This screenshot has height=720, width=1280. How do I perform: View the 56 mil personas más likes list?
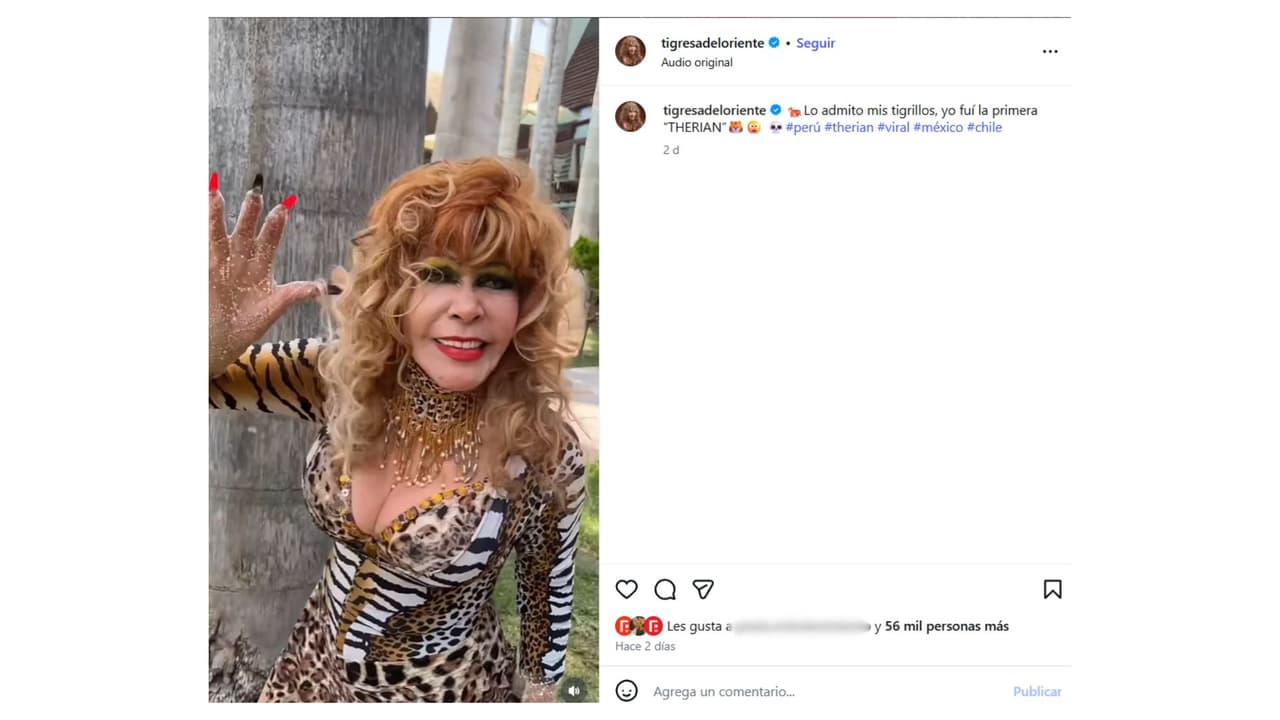coord(947,626)
